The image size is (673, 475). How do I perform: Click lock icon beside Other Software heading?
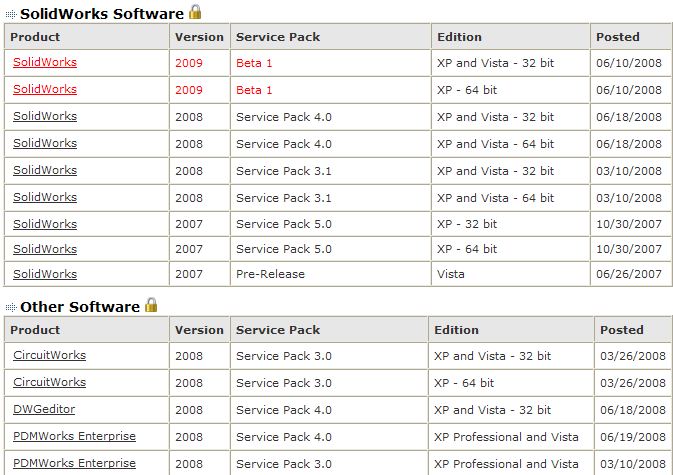152,305
